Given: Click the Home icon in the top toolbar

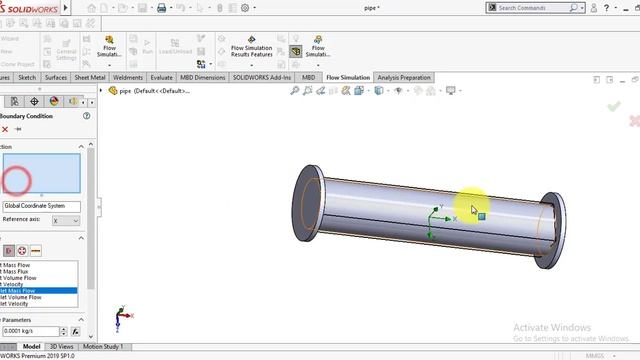Looking at the screenshot, I should click(92, 8).
